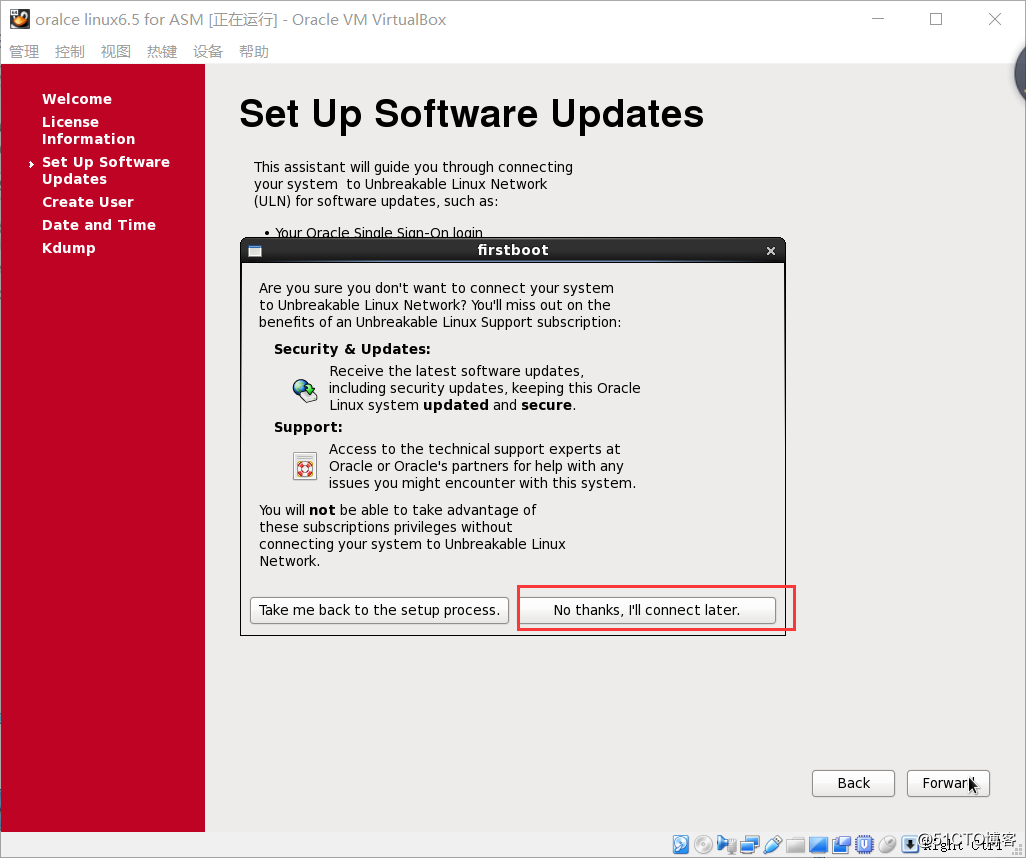Click the Security & Updates globe icon
This screenshot has width=1026, height=858.
point(304,390)
